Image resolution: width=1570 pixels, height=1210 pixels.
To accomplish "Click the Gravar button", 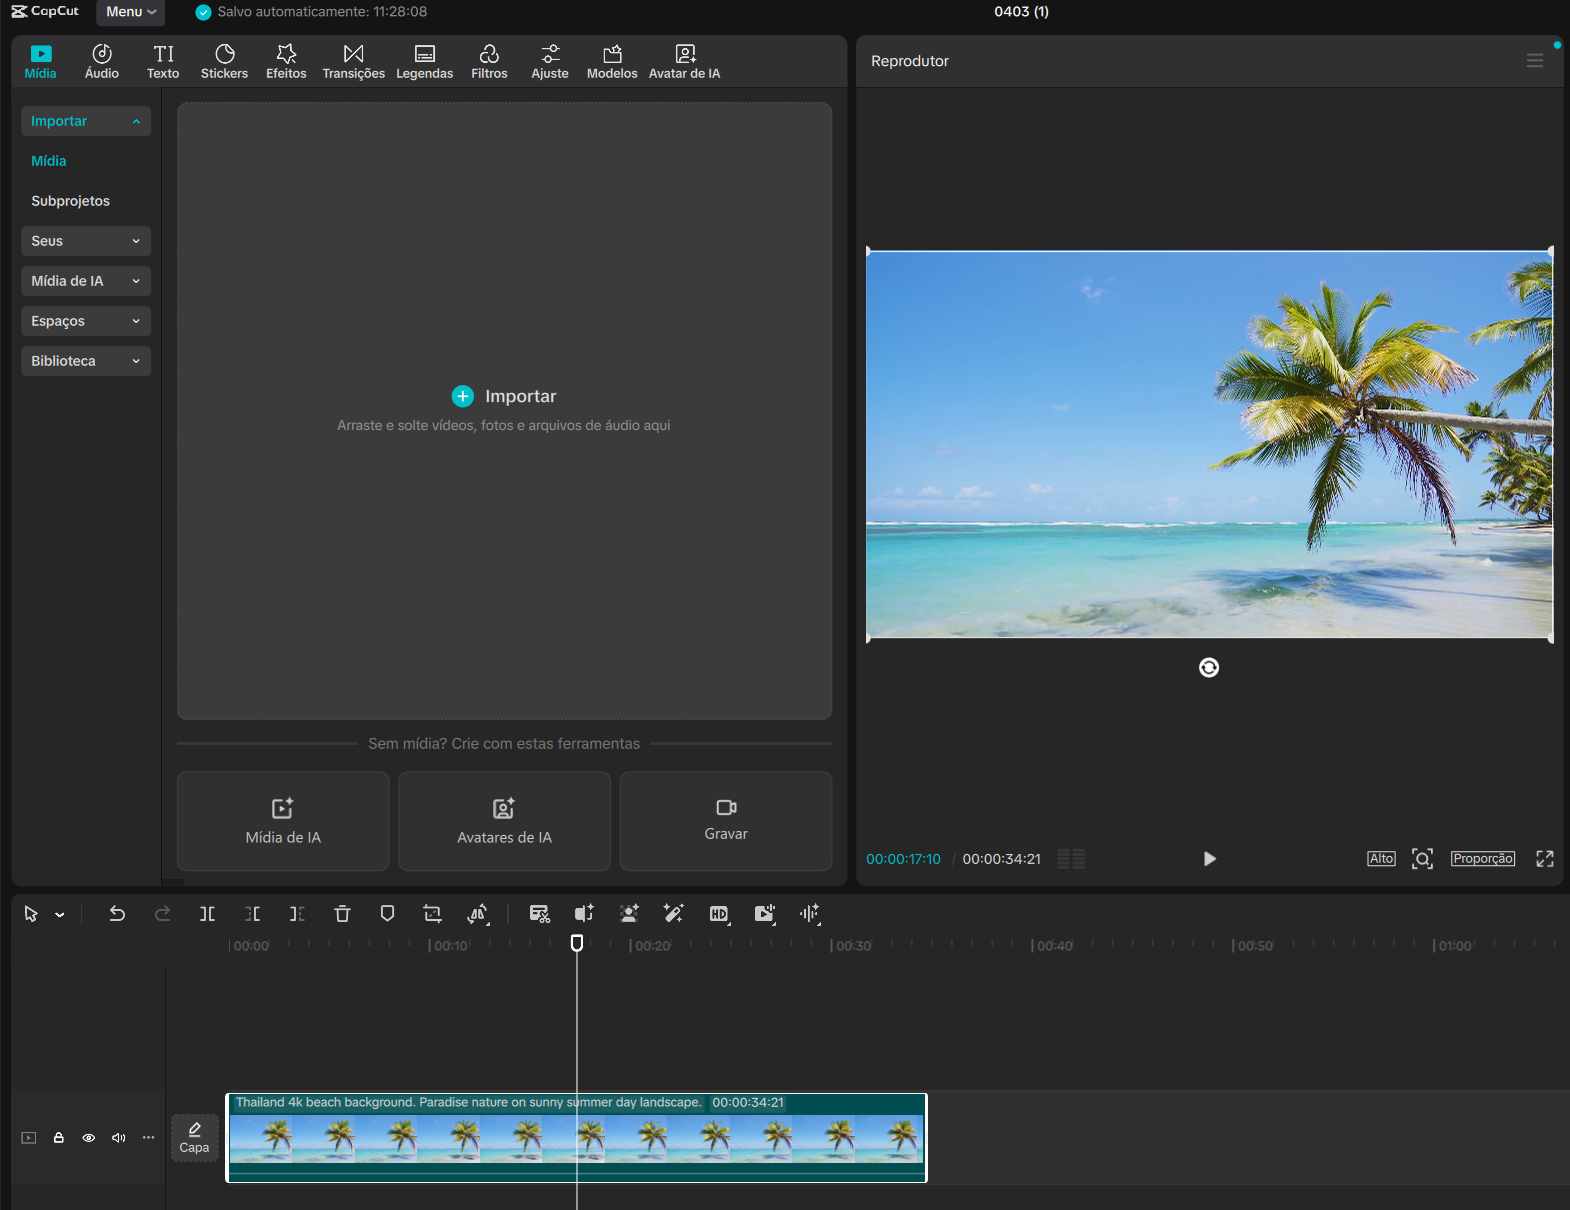I will pos(725,820).
